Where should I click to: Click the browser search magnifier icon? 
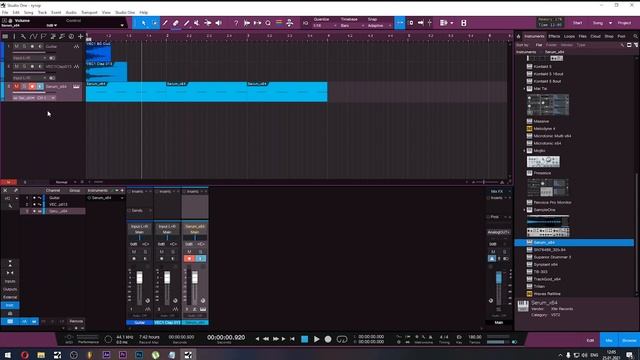[x=636, y=36]
